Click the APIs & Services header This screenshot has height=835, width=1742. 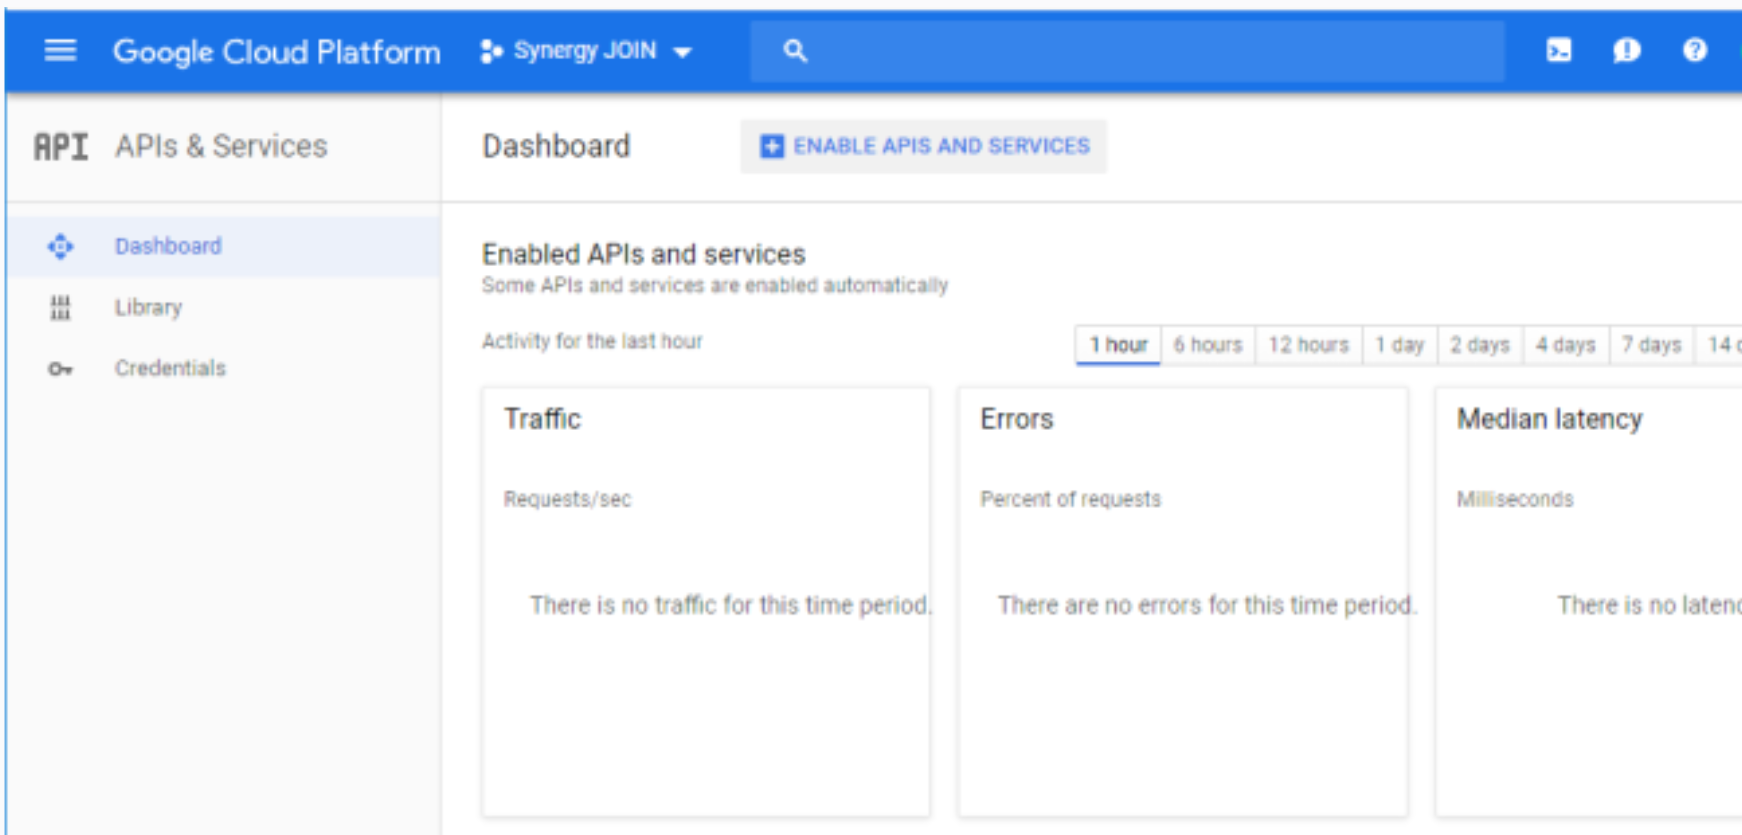click(x=221, y=147)
